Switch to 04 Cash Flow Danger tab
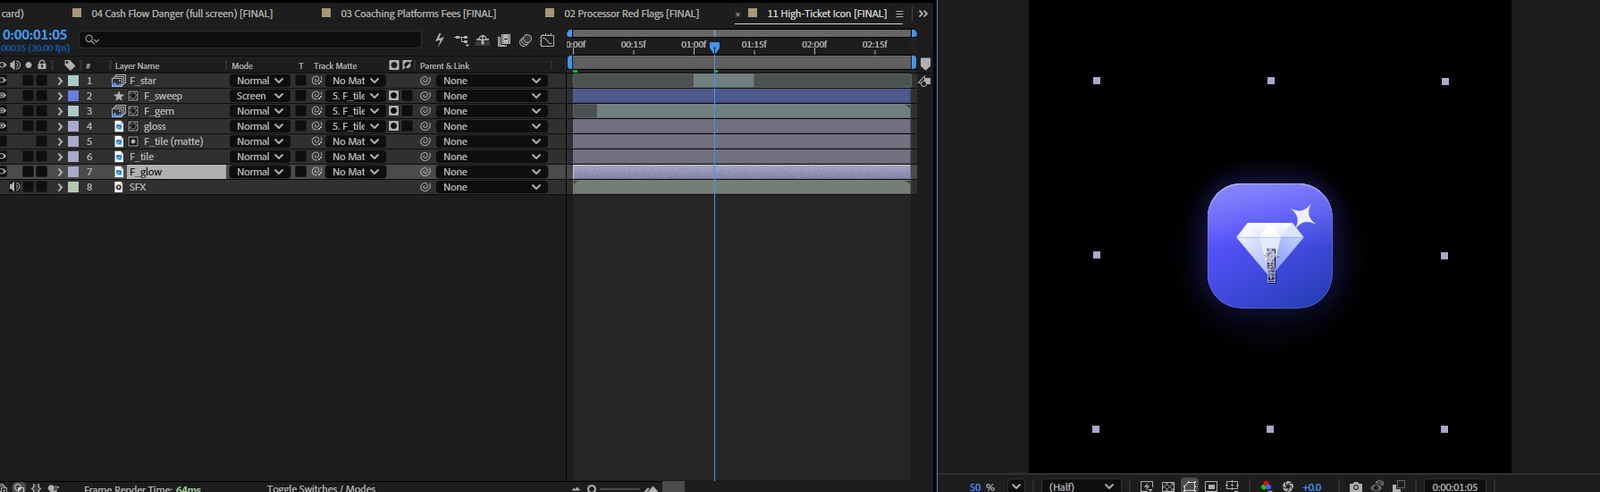Viewport: 1600px width, 492px height. [x=182, y=14]
